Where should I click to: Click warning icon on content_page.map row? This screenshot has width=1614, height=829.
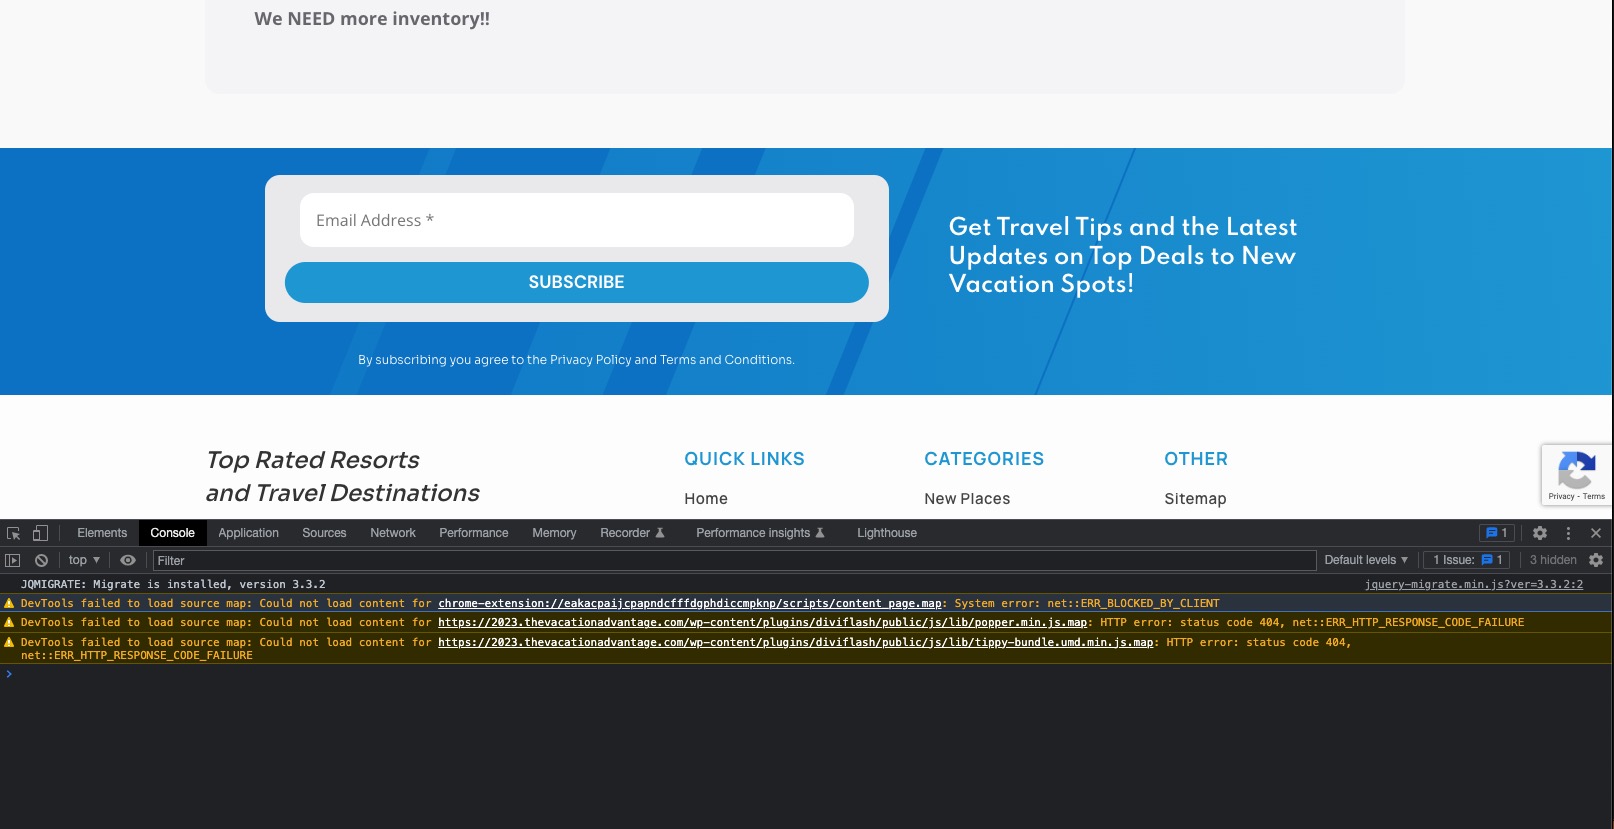coord(9,603)
